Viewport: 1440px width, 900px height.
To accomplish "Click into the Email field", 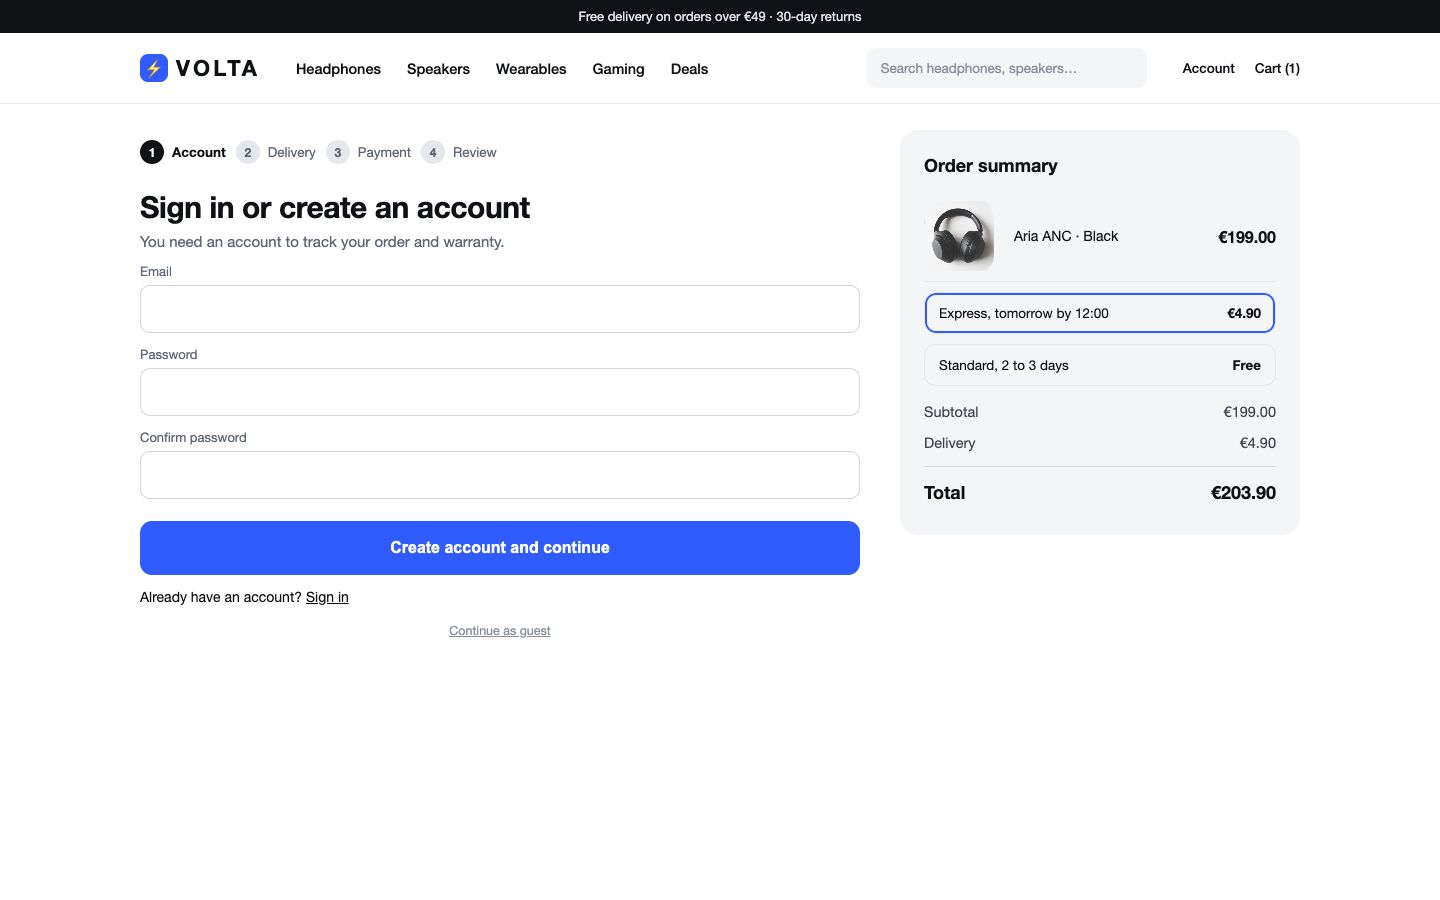I will tap(500, 309).
